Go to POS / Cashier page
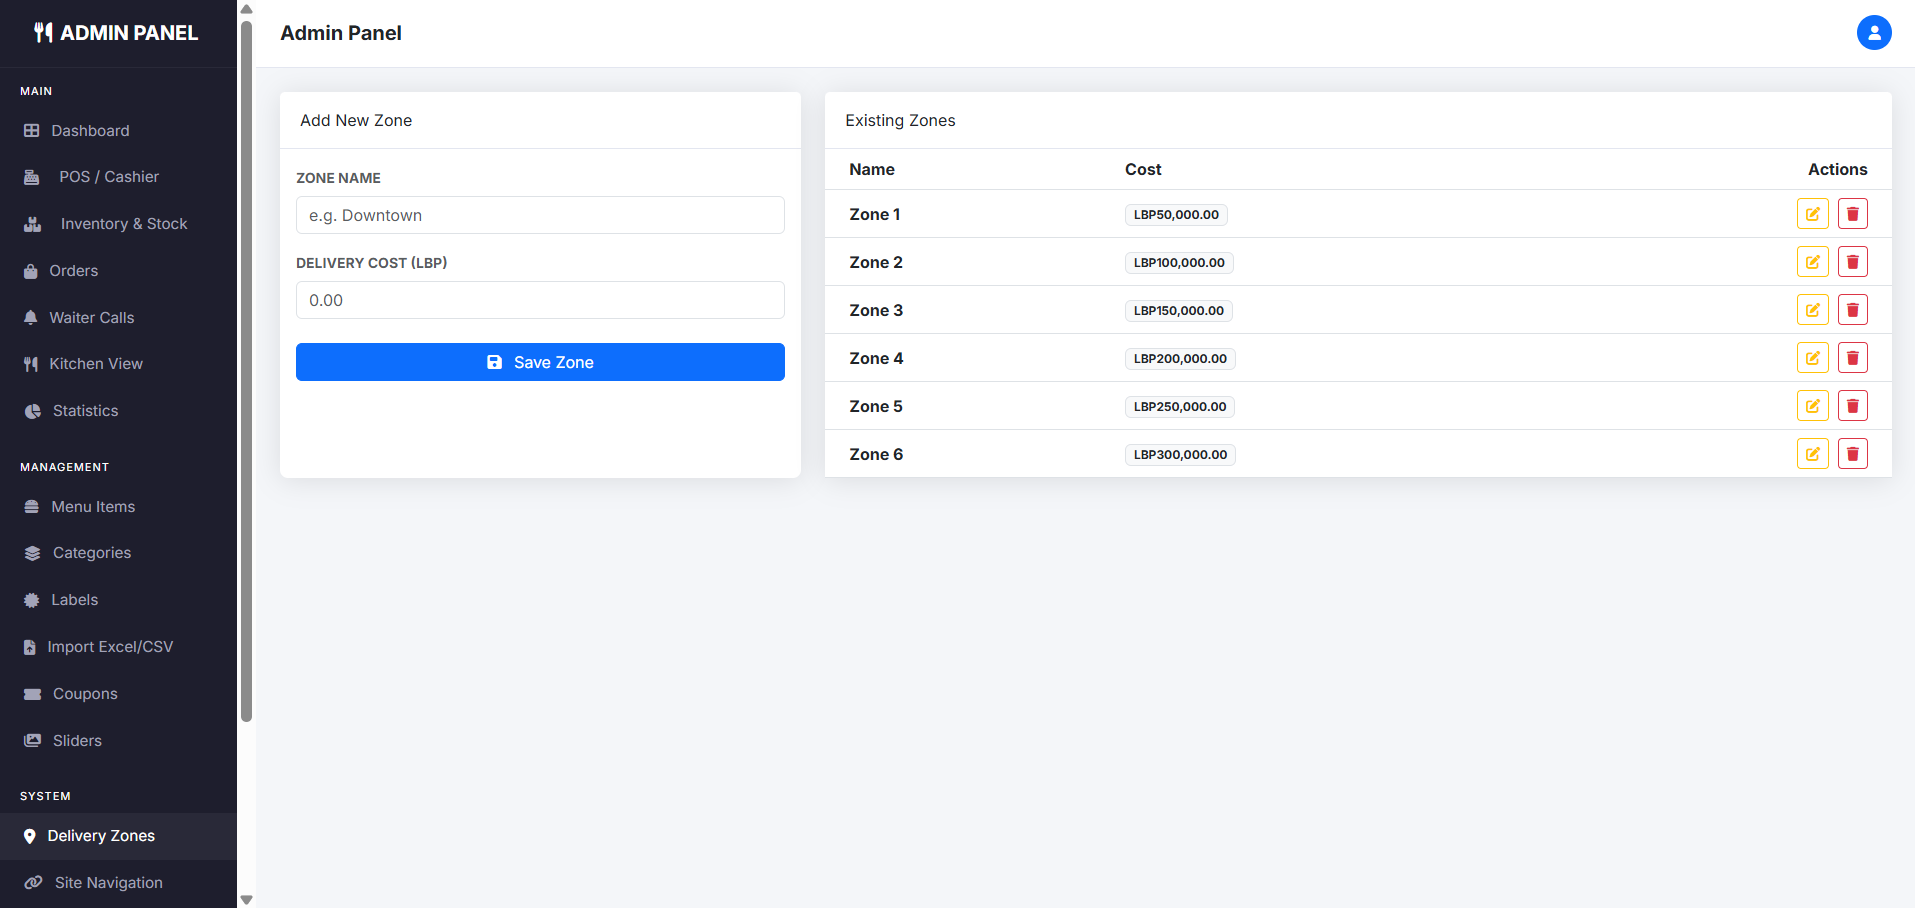Image resolution: width=1915 pixels, height=908 pixels. click(x=108, y=177)
